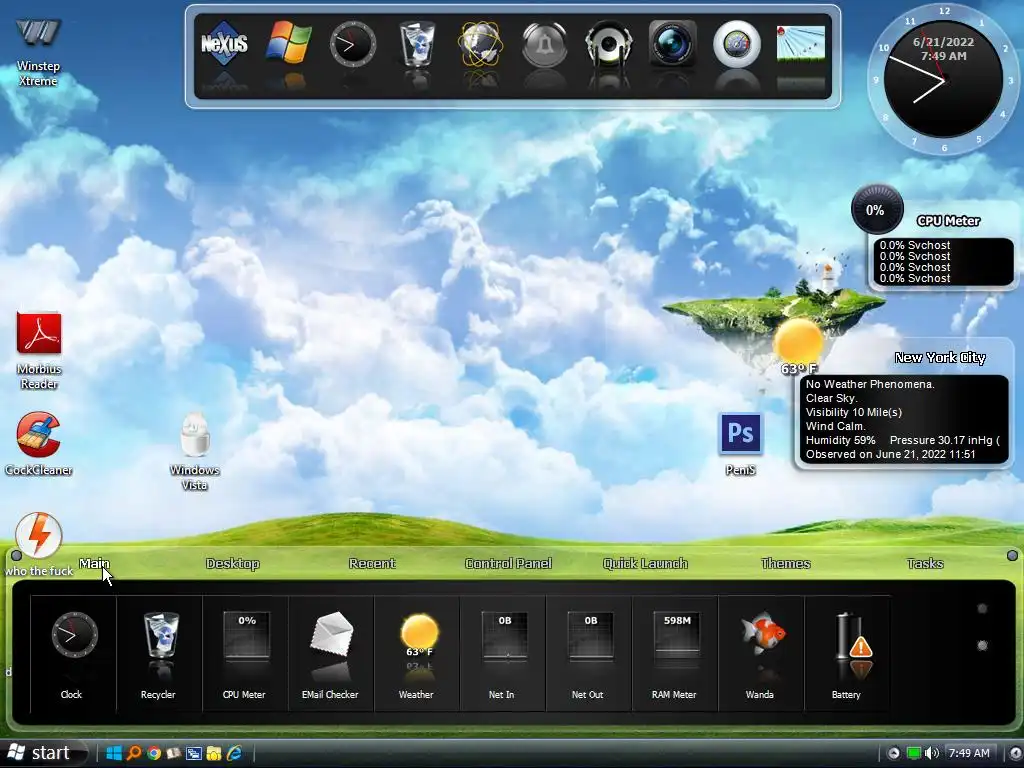Open the Nexus logo in the top dock
This screenshot has height=768, width=1024.
click(x=224, y=43)
